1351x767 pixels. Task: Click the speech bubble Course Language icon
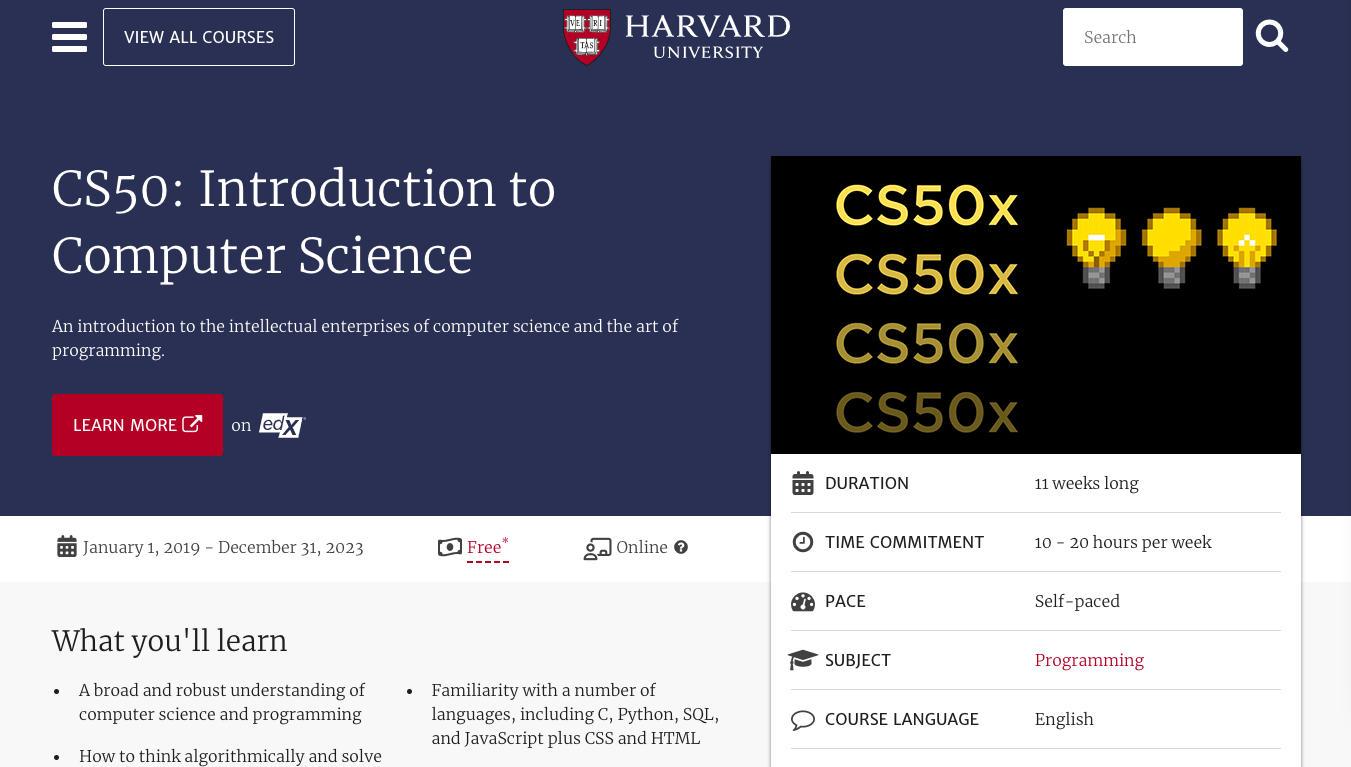pos(803,719)
